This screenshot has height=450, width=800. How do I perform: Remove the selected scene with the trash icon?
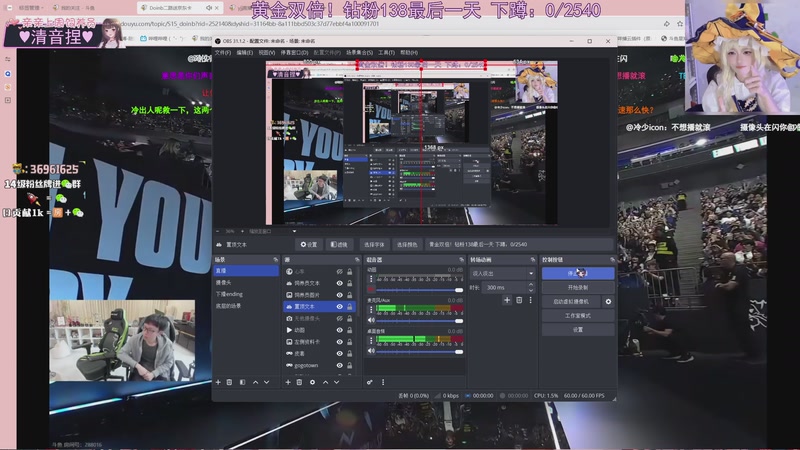tap(230, 382)
